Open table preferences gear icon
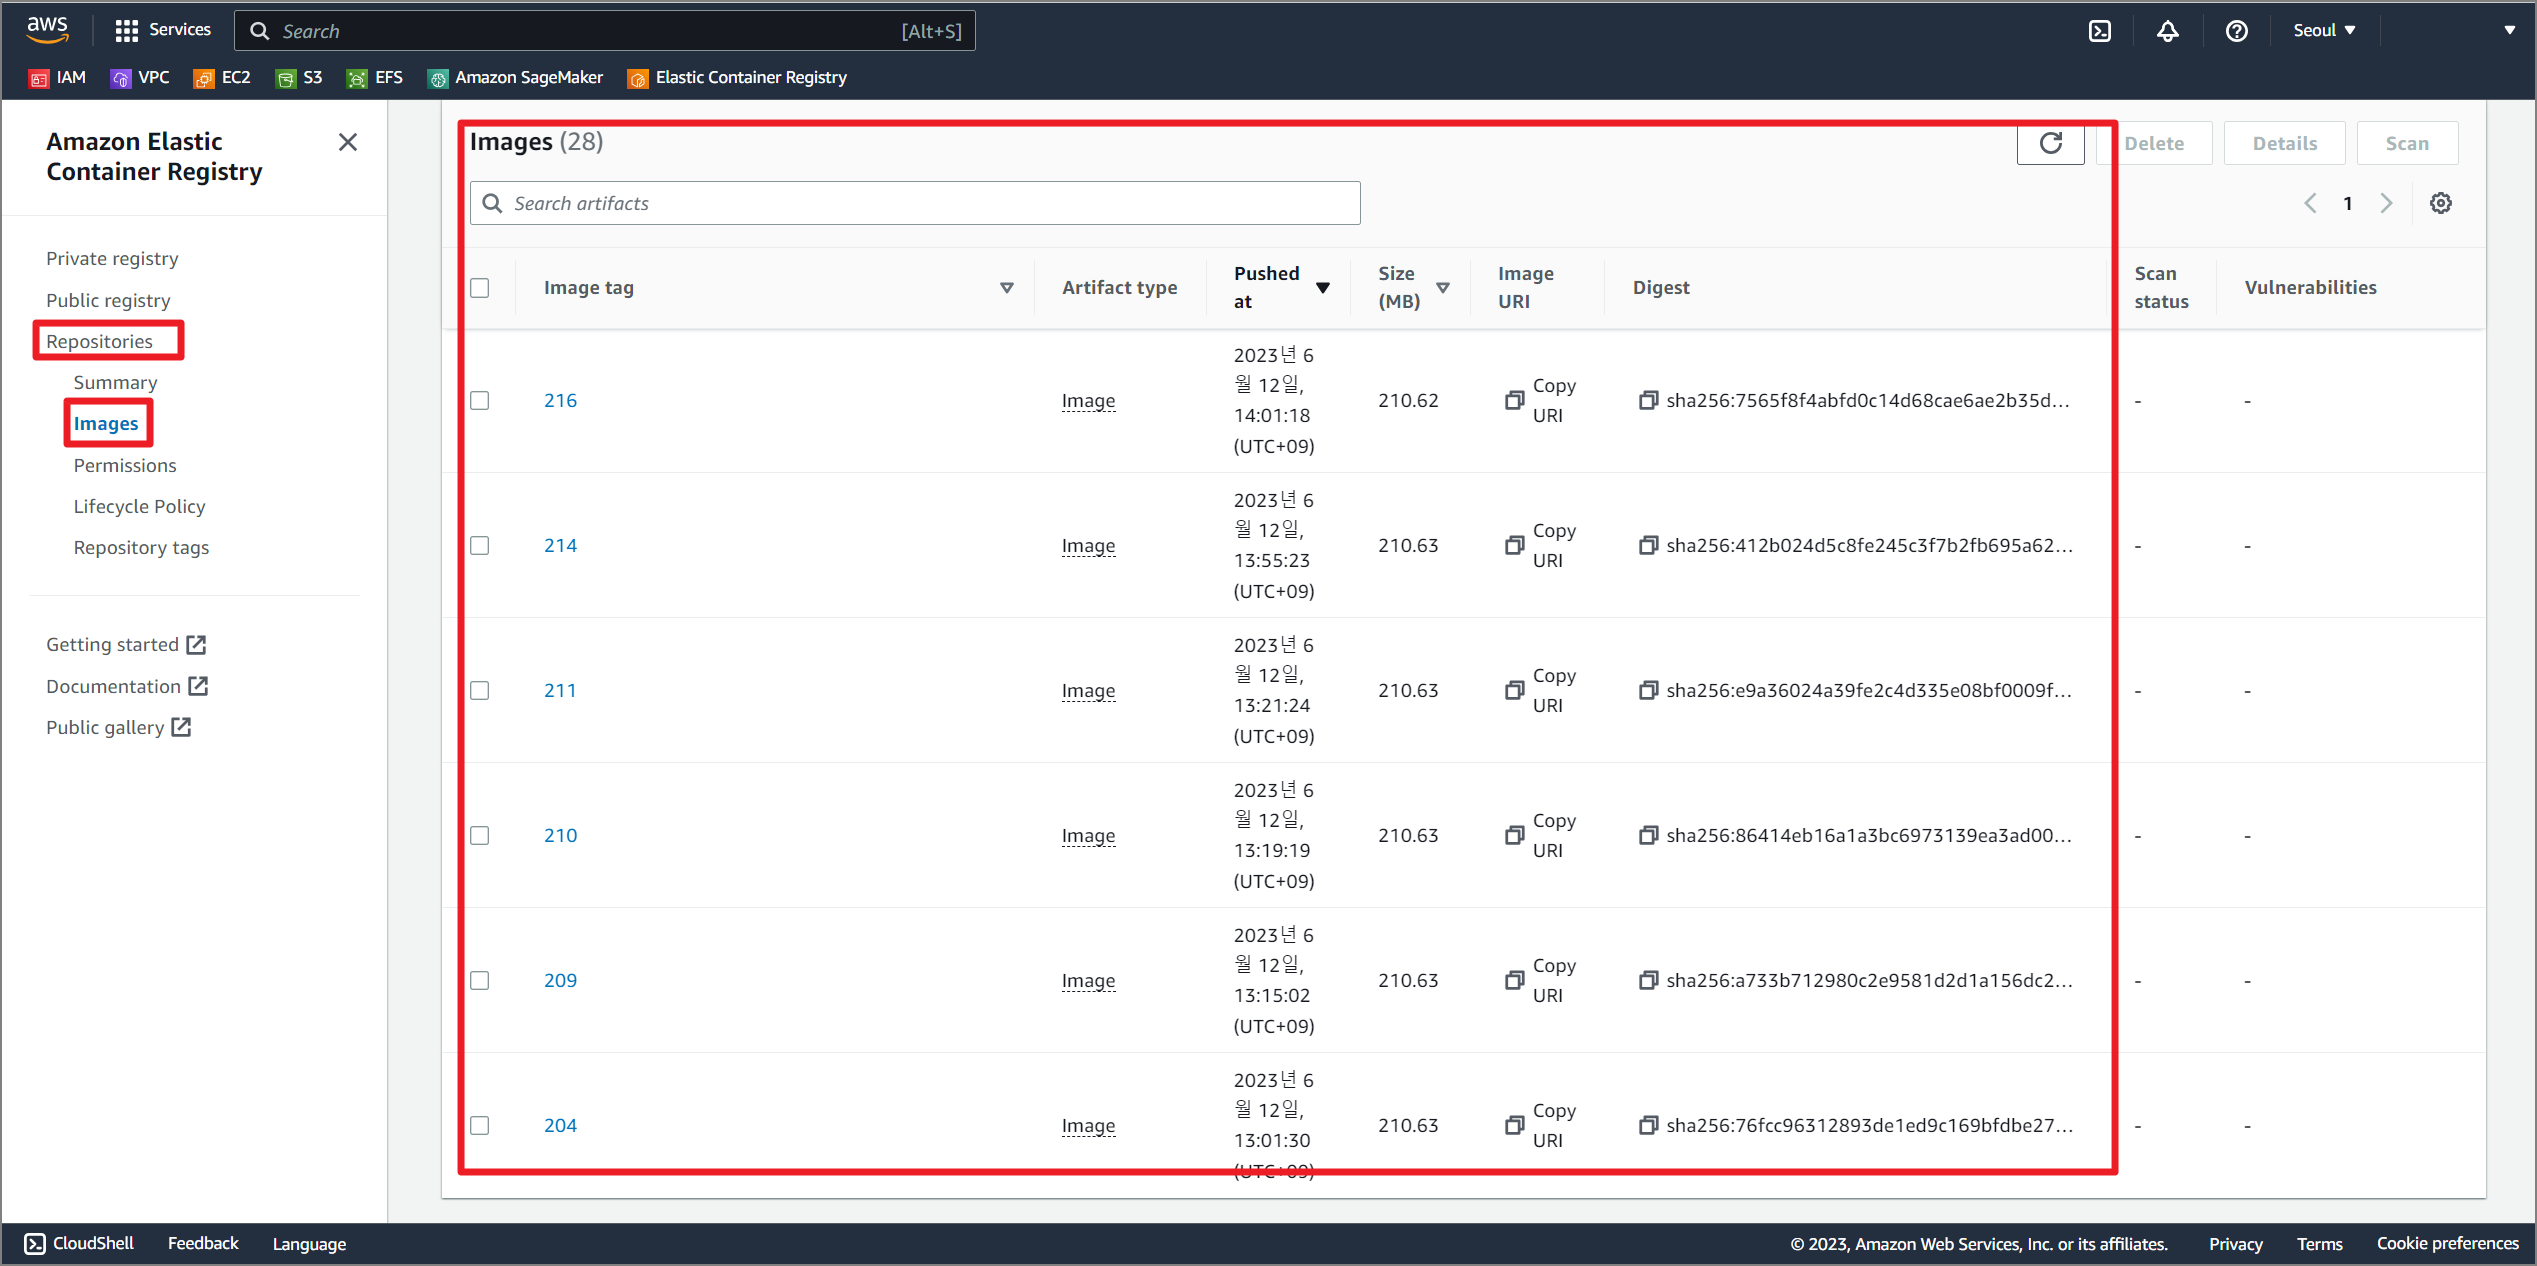Viewport: 2537px width, 1266px height. click(x=2440, y=204)
